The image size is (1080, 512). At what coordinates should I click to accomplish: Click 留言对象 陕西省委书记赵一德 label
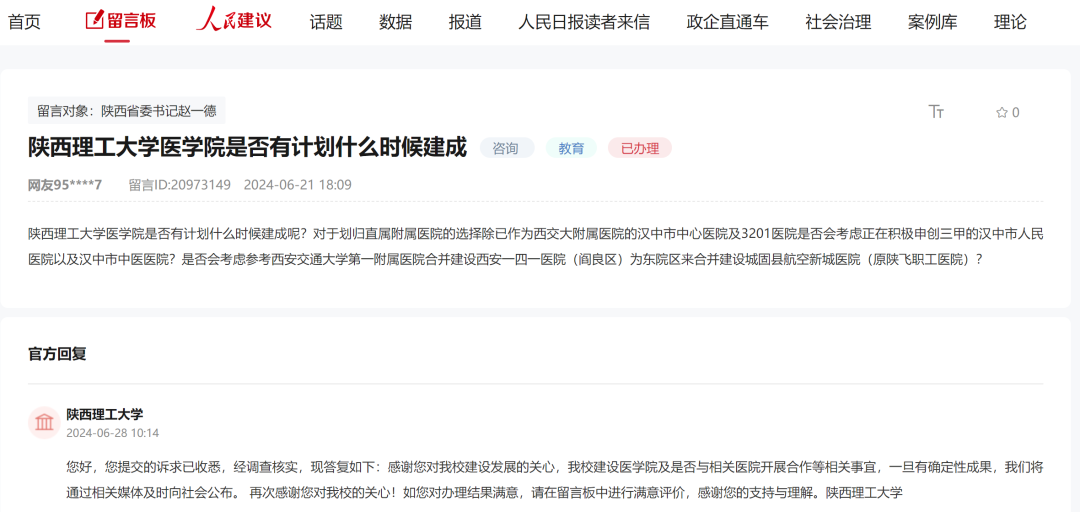pos(127,111)
